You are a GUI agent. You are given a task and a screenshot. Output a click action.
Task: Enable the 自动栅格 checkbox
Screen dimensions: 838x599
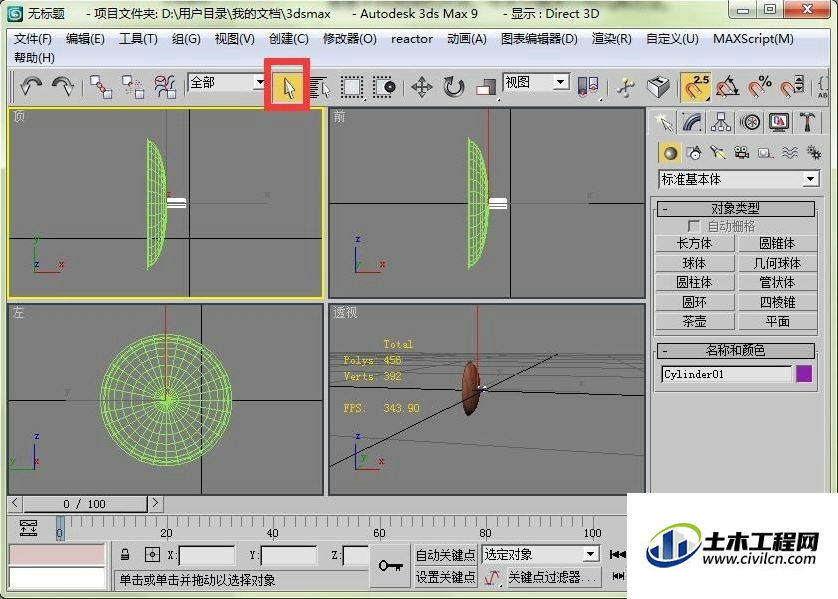click(694, 226)
